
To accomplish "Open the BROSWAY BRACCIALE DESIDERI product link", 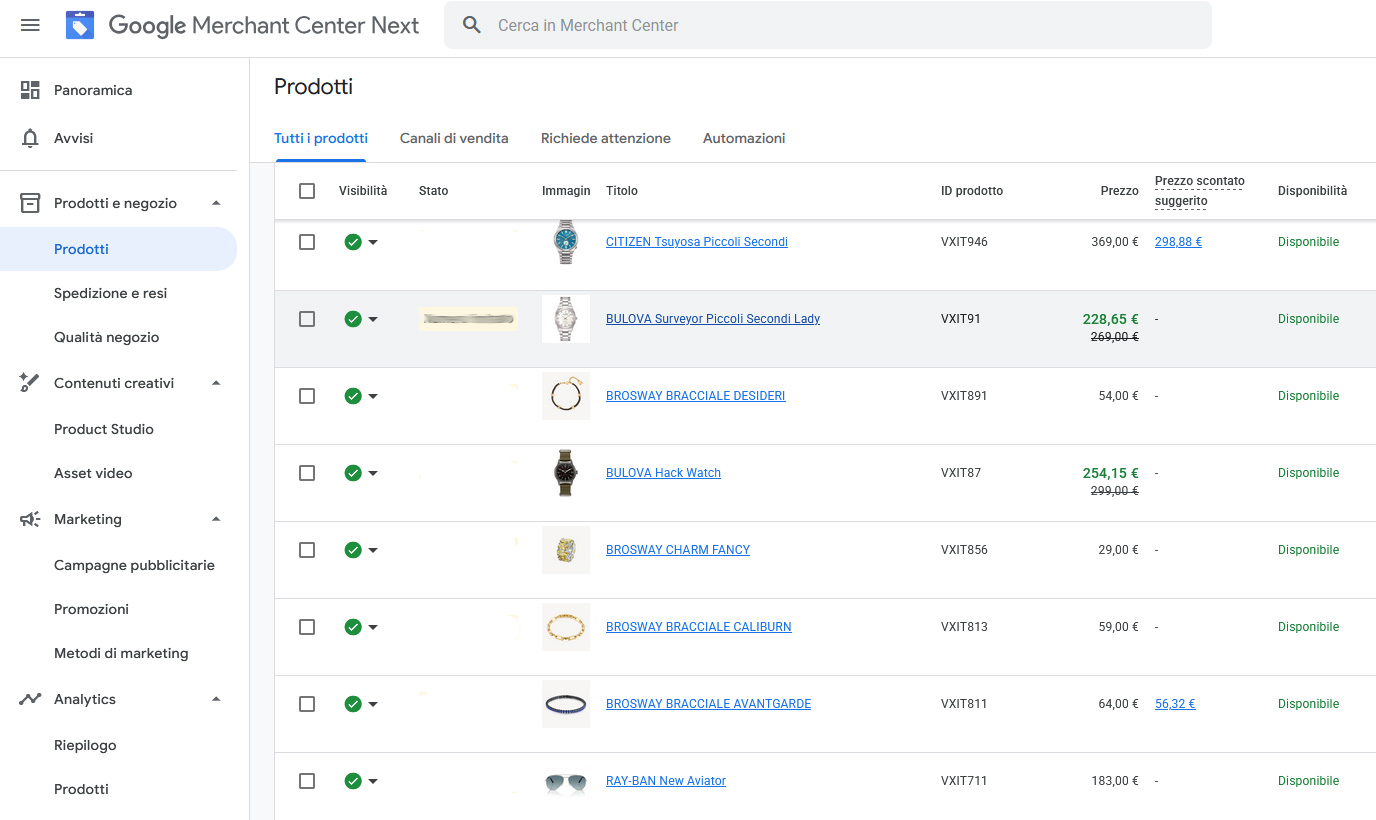I will [696, 396].
